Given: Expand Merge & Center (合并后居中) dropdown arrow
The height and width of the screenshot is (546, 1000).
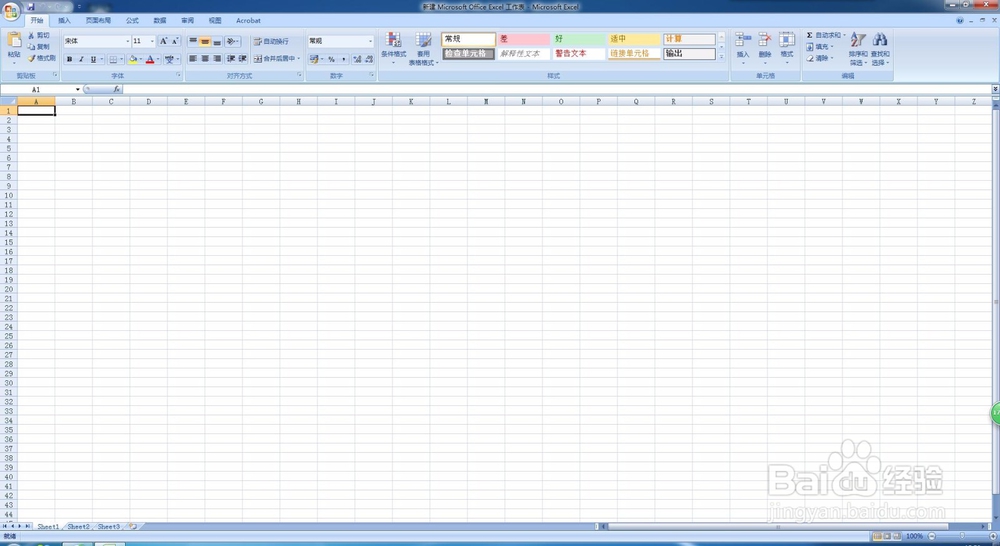Looking at the screenshot, I should click(298, 59).
